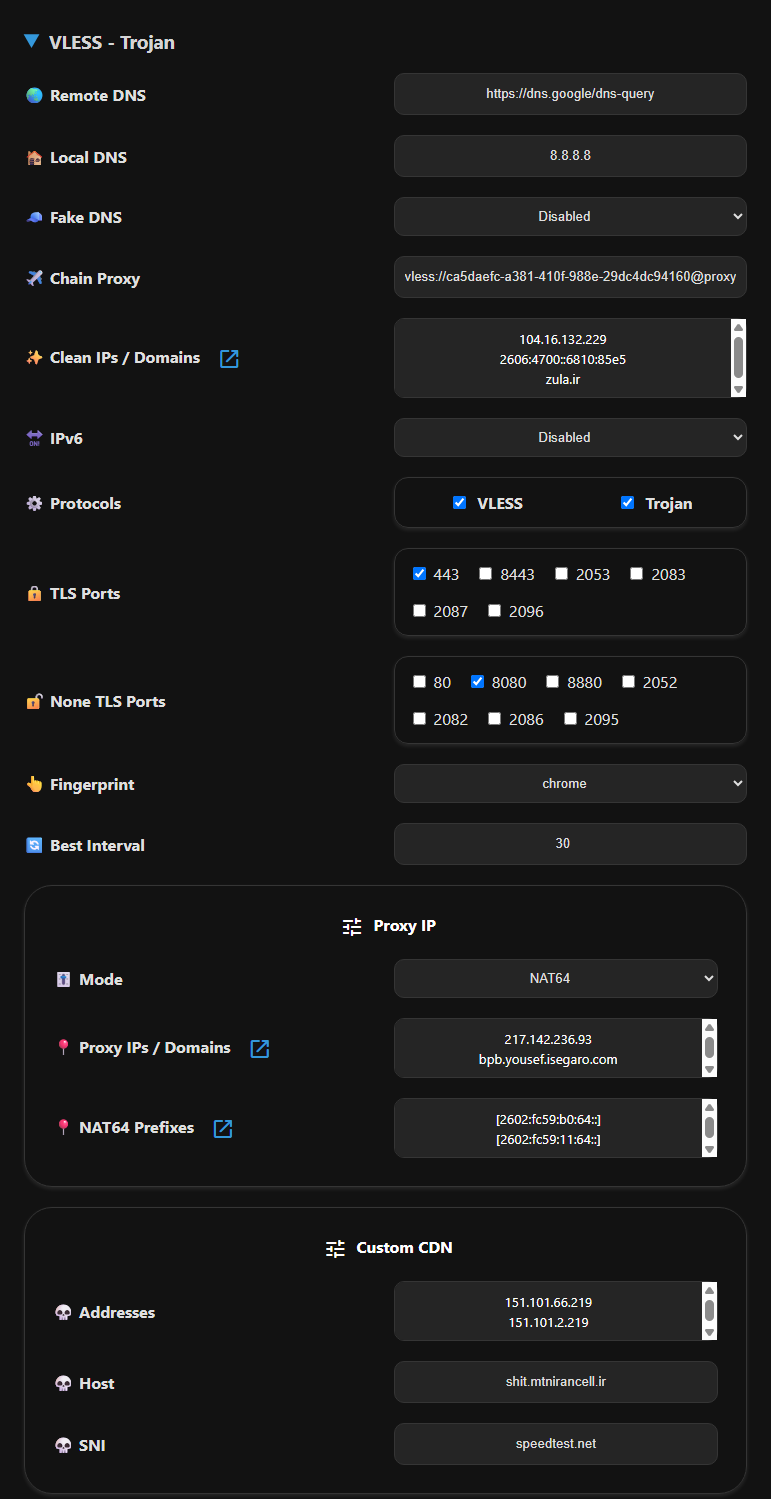The width and height of the screenshot is (771, 1499).
Task: Collapse the VLESS - Trojan section
Action: (31, 42)
